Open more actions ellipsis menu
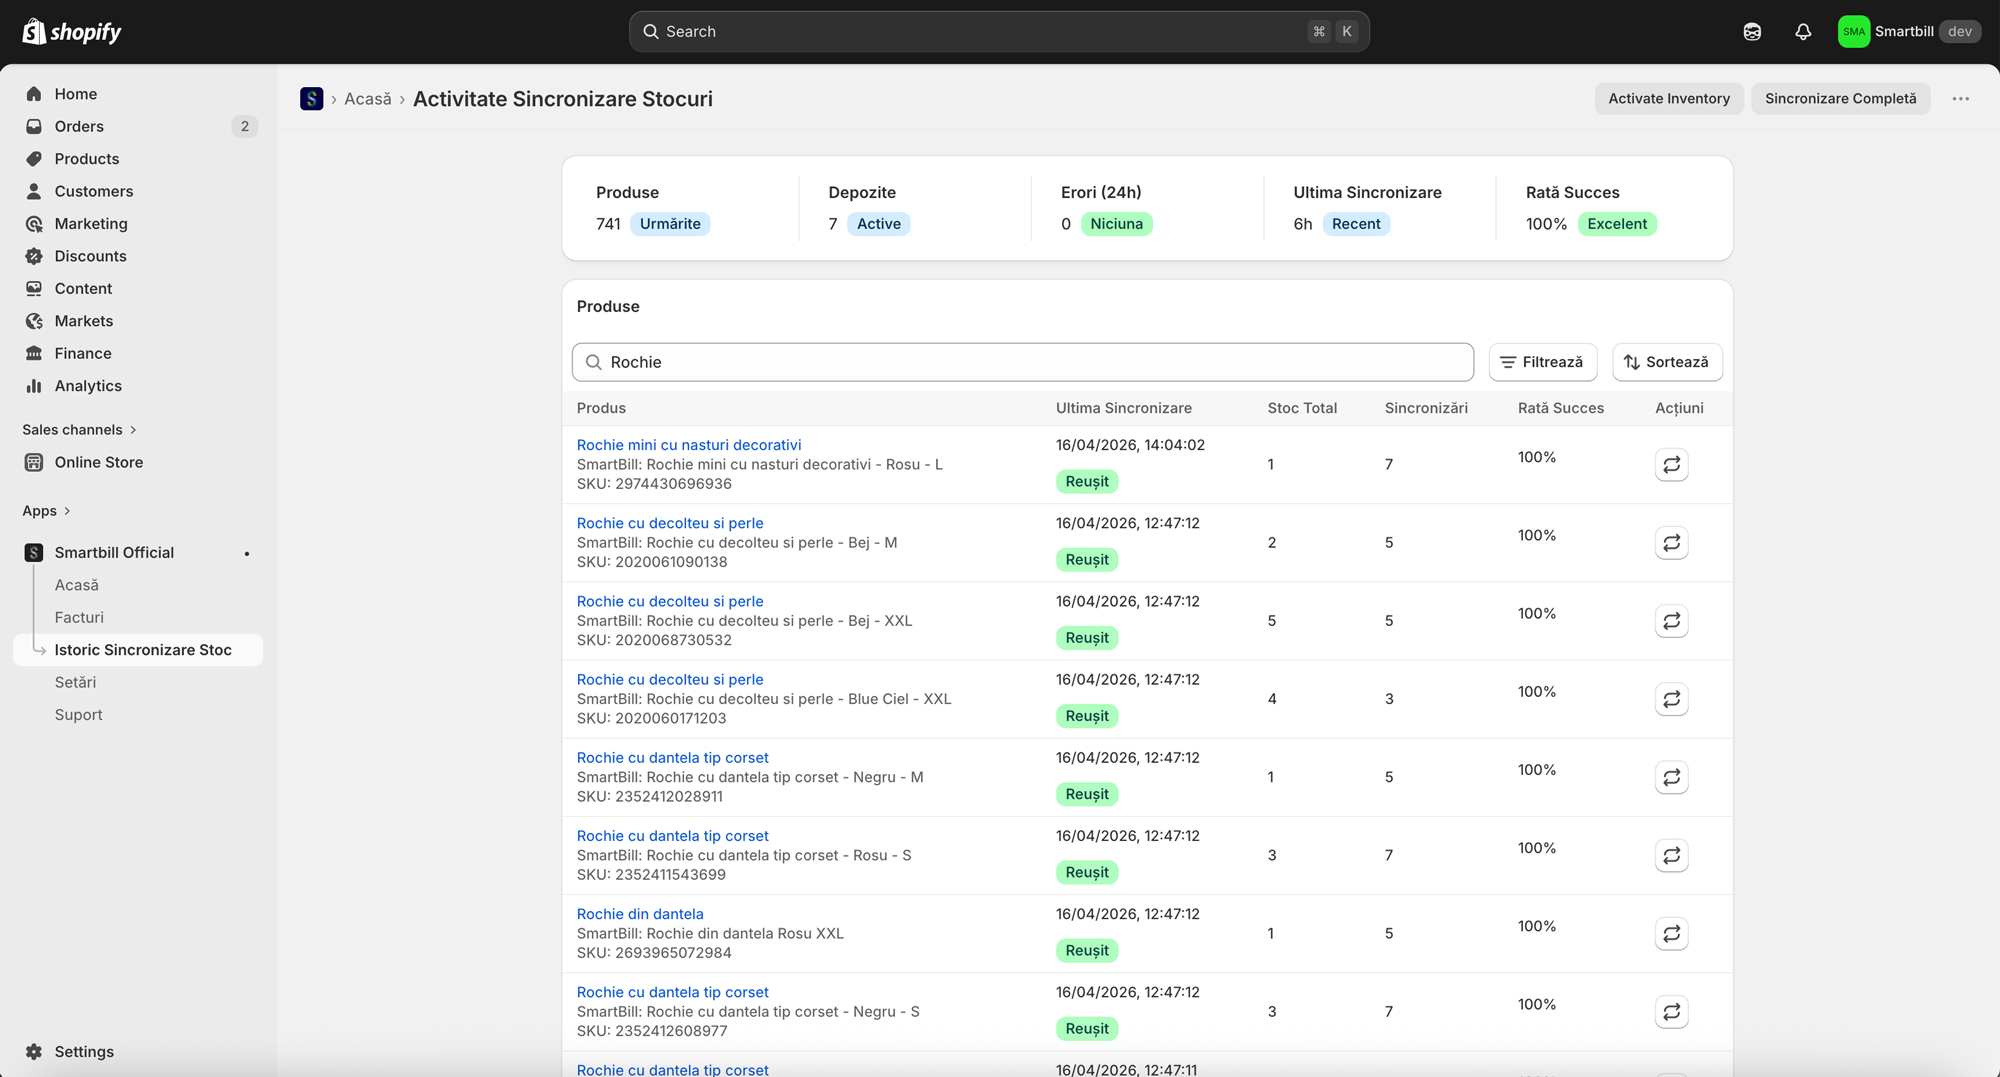Image resolution: width=2000 pixels, height=1077 pixels. (1960, 99)
